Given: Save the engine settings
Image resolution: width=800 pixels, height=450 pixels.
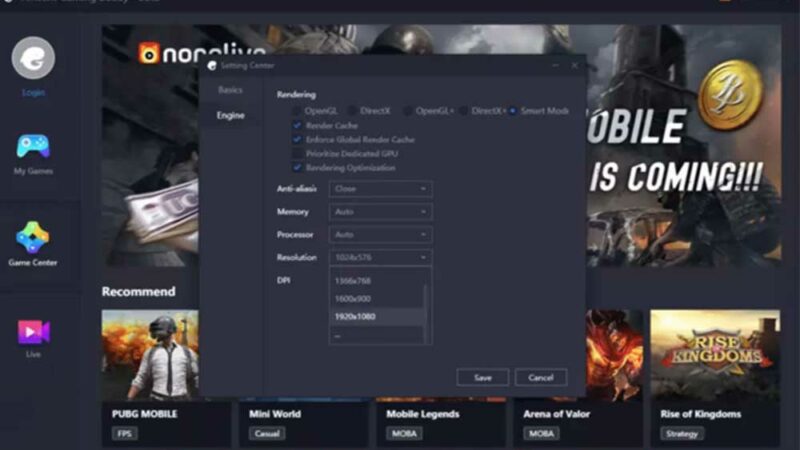Looking at the screenshot, I should pyautogui.click(x=483, y=378).
